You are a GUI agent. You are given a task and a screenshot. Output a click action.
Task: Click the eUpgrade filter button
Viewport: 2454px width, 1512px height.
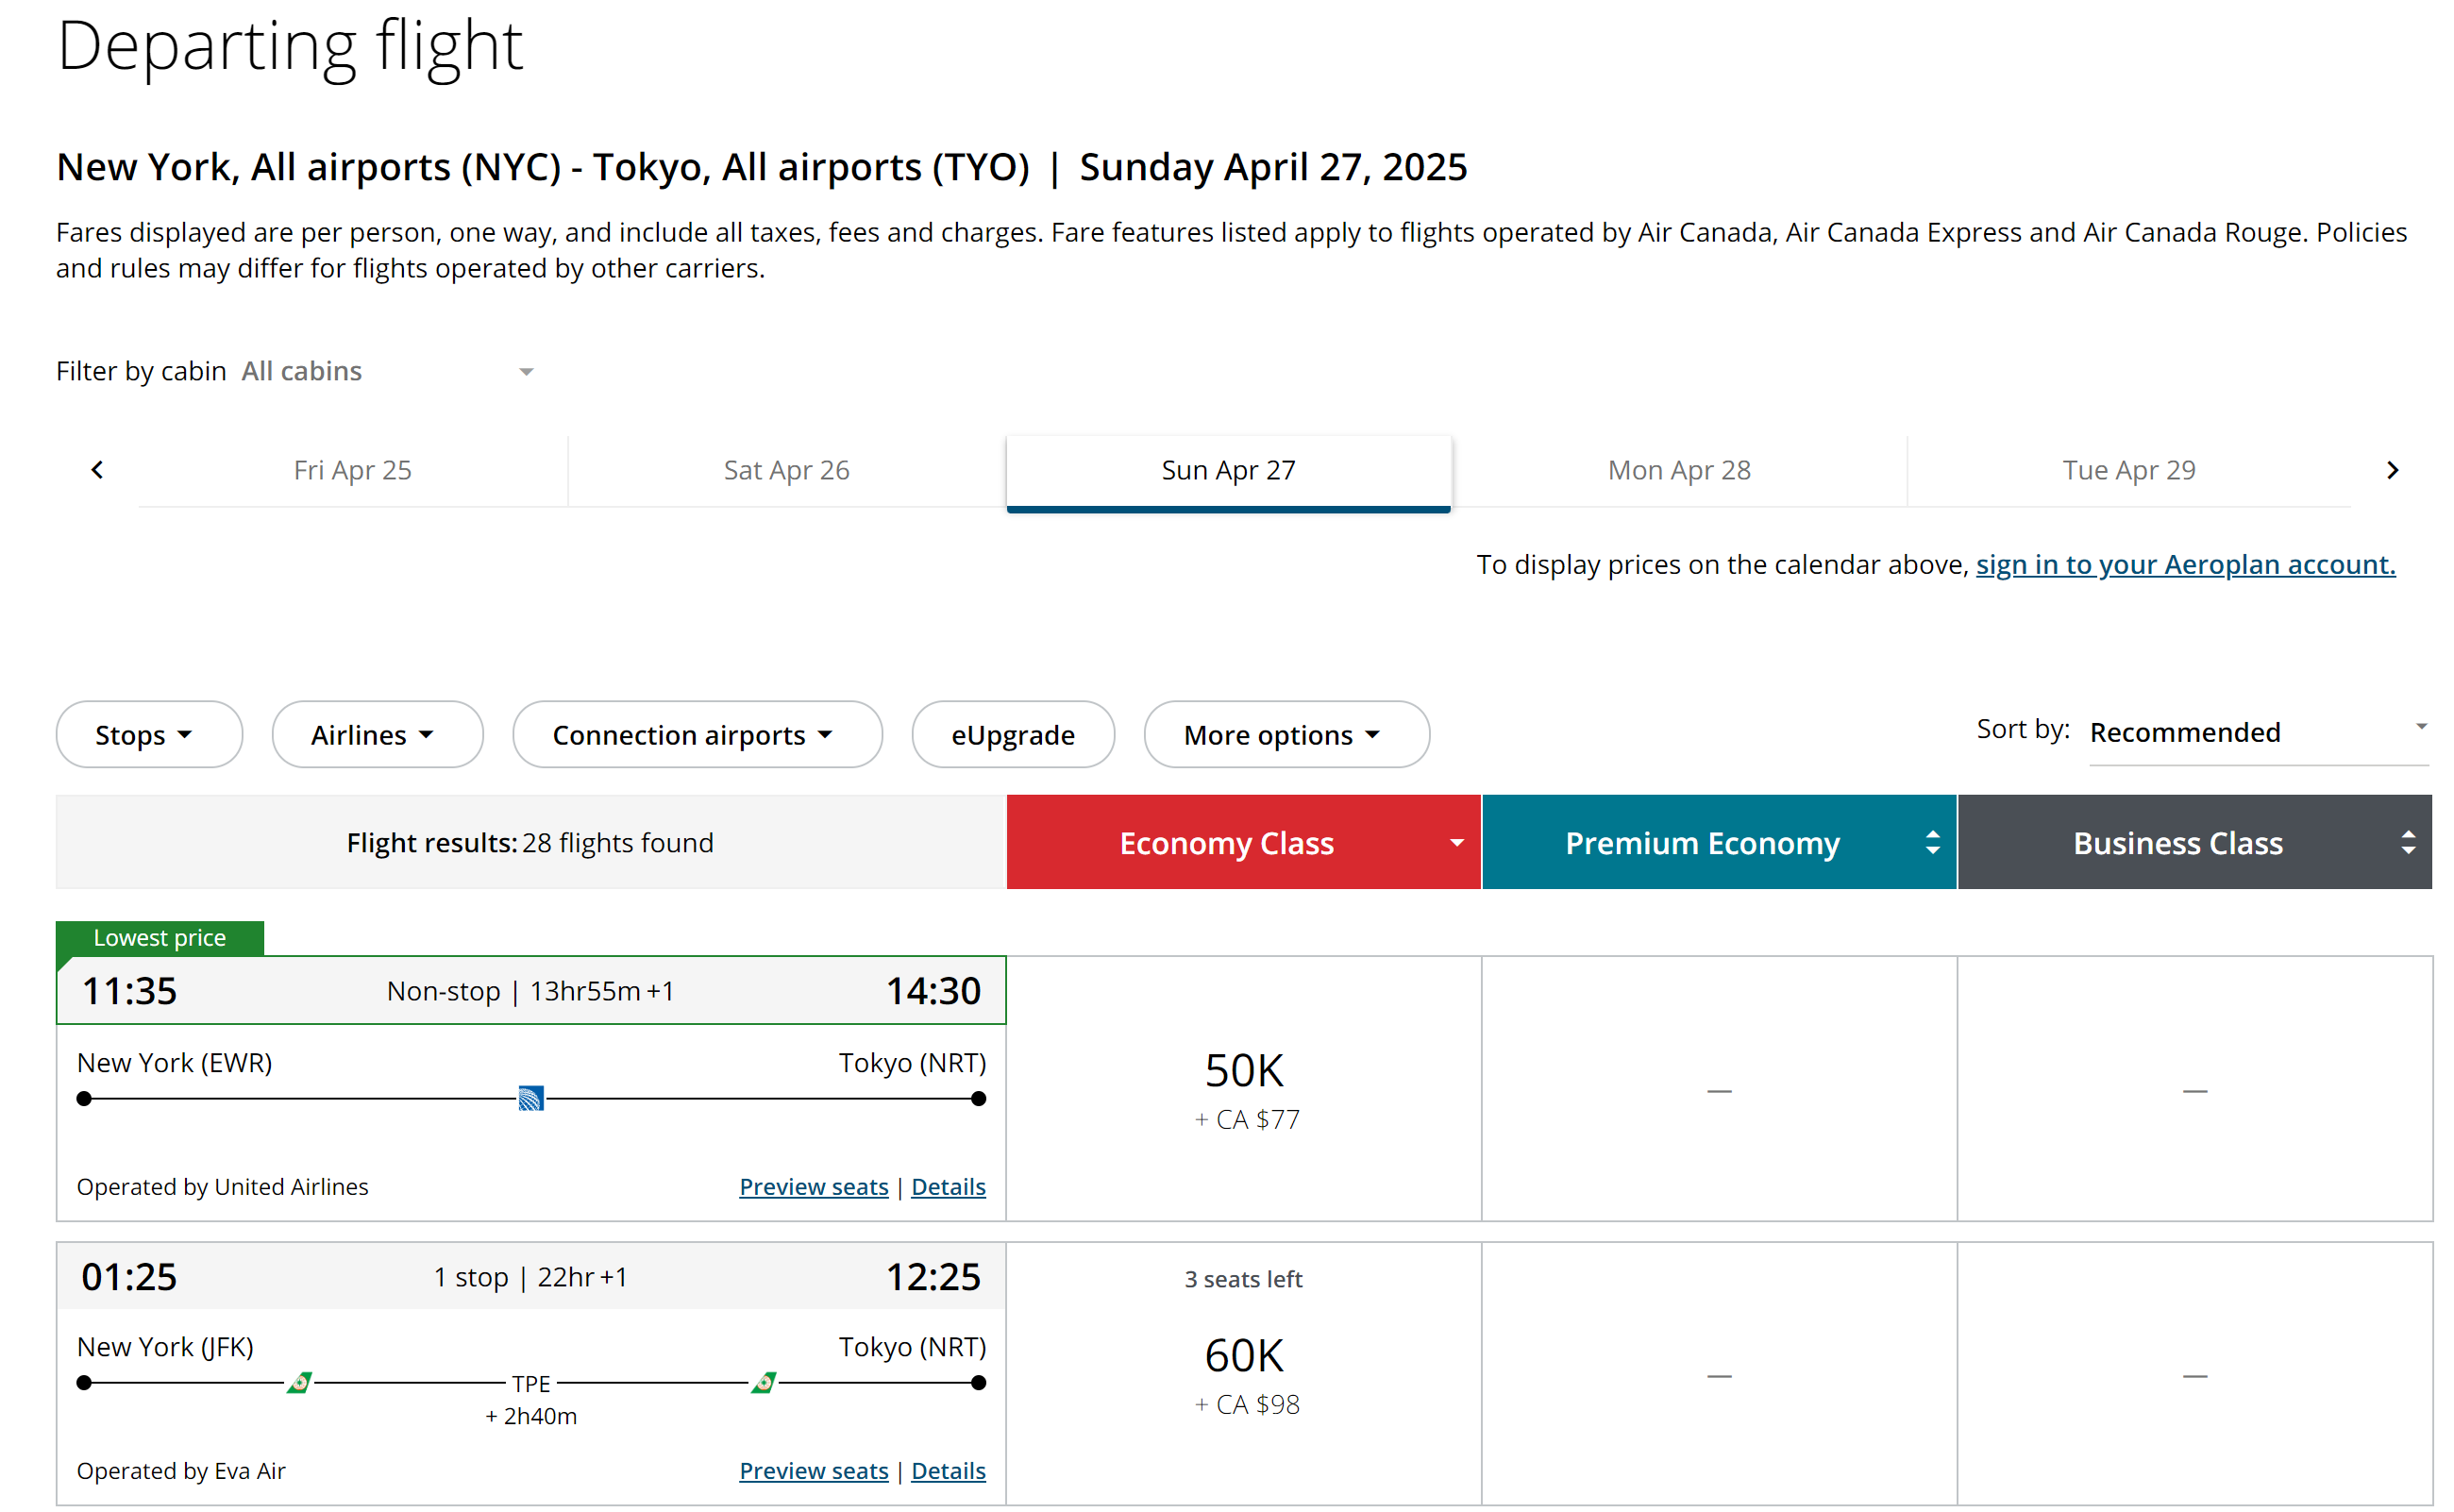pos(1012,735)
